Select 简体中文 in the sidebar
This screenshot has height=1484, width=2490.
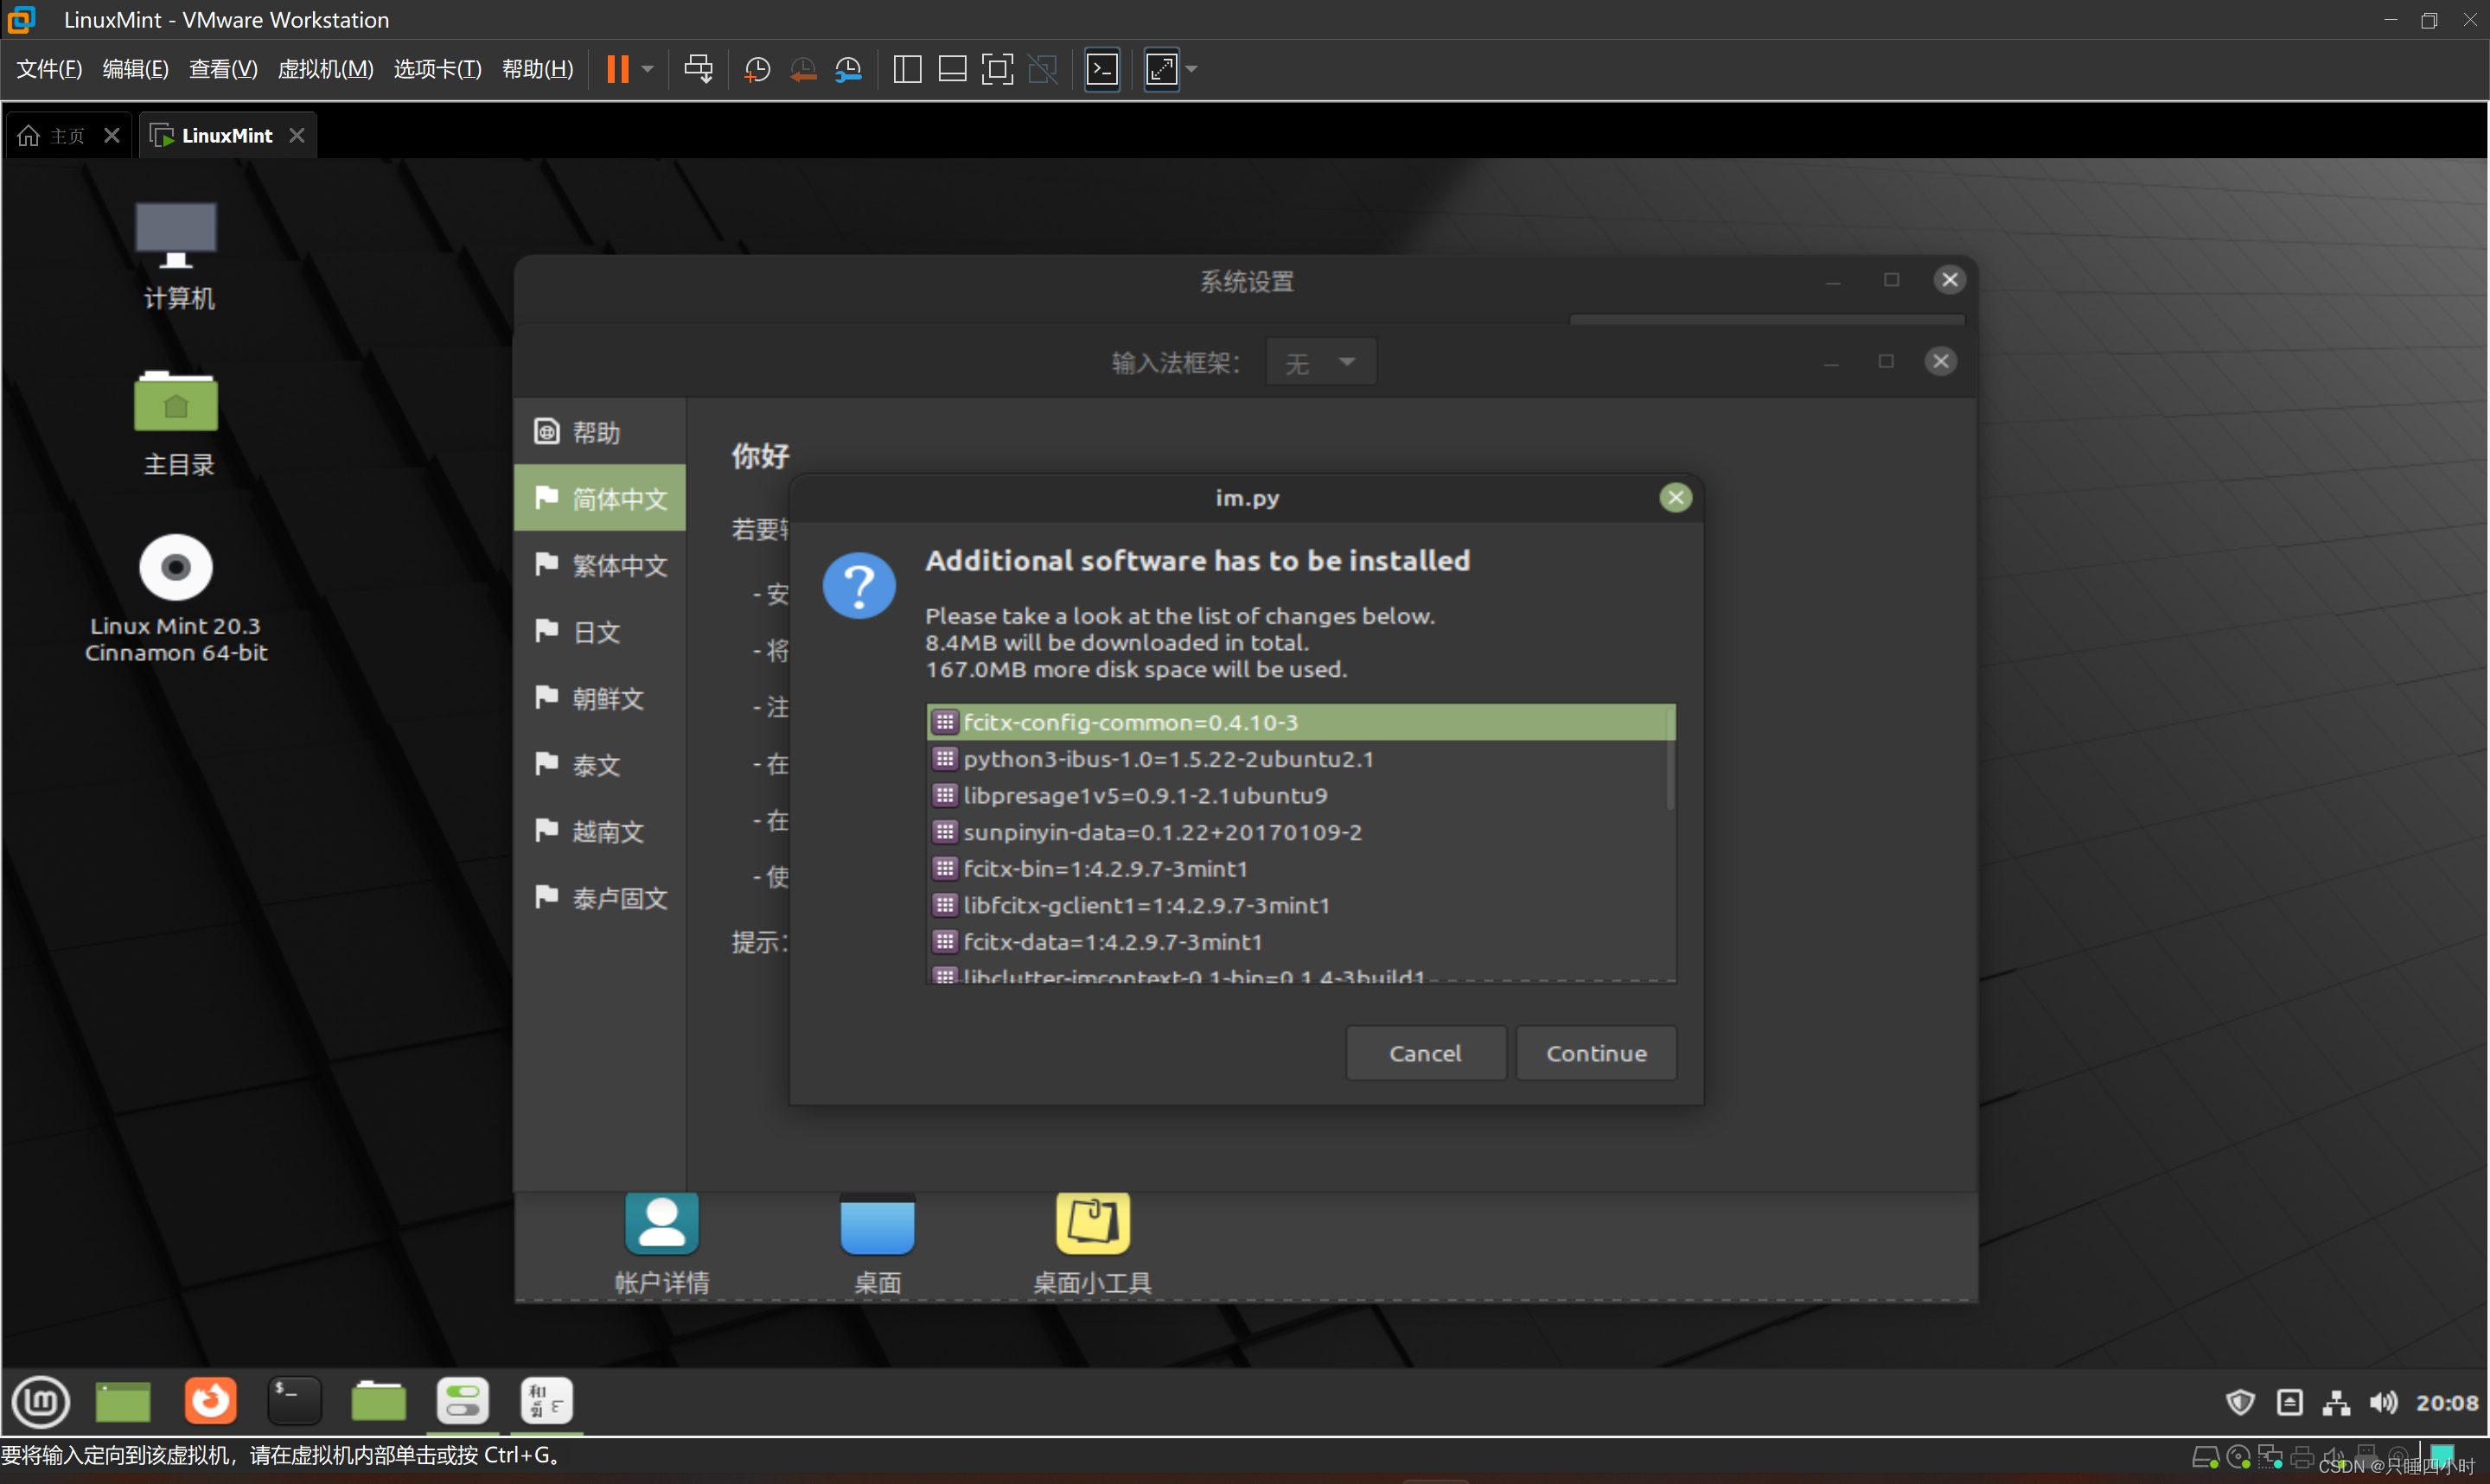[x=599, y=498]
